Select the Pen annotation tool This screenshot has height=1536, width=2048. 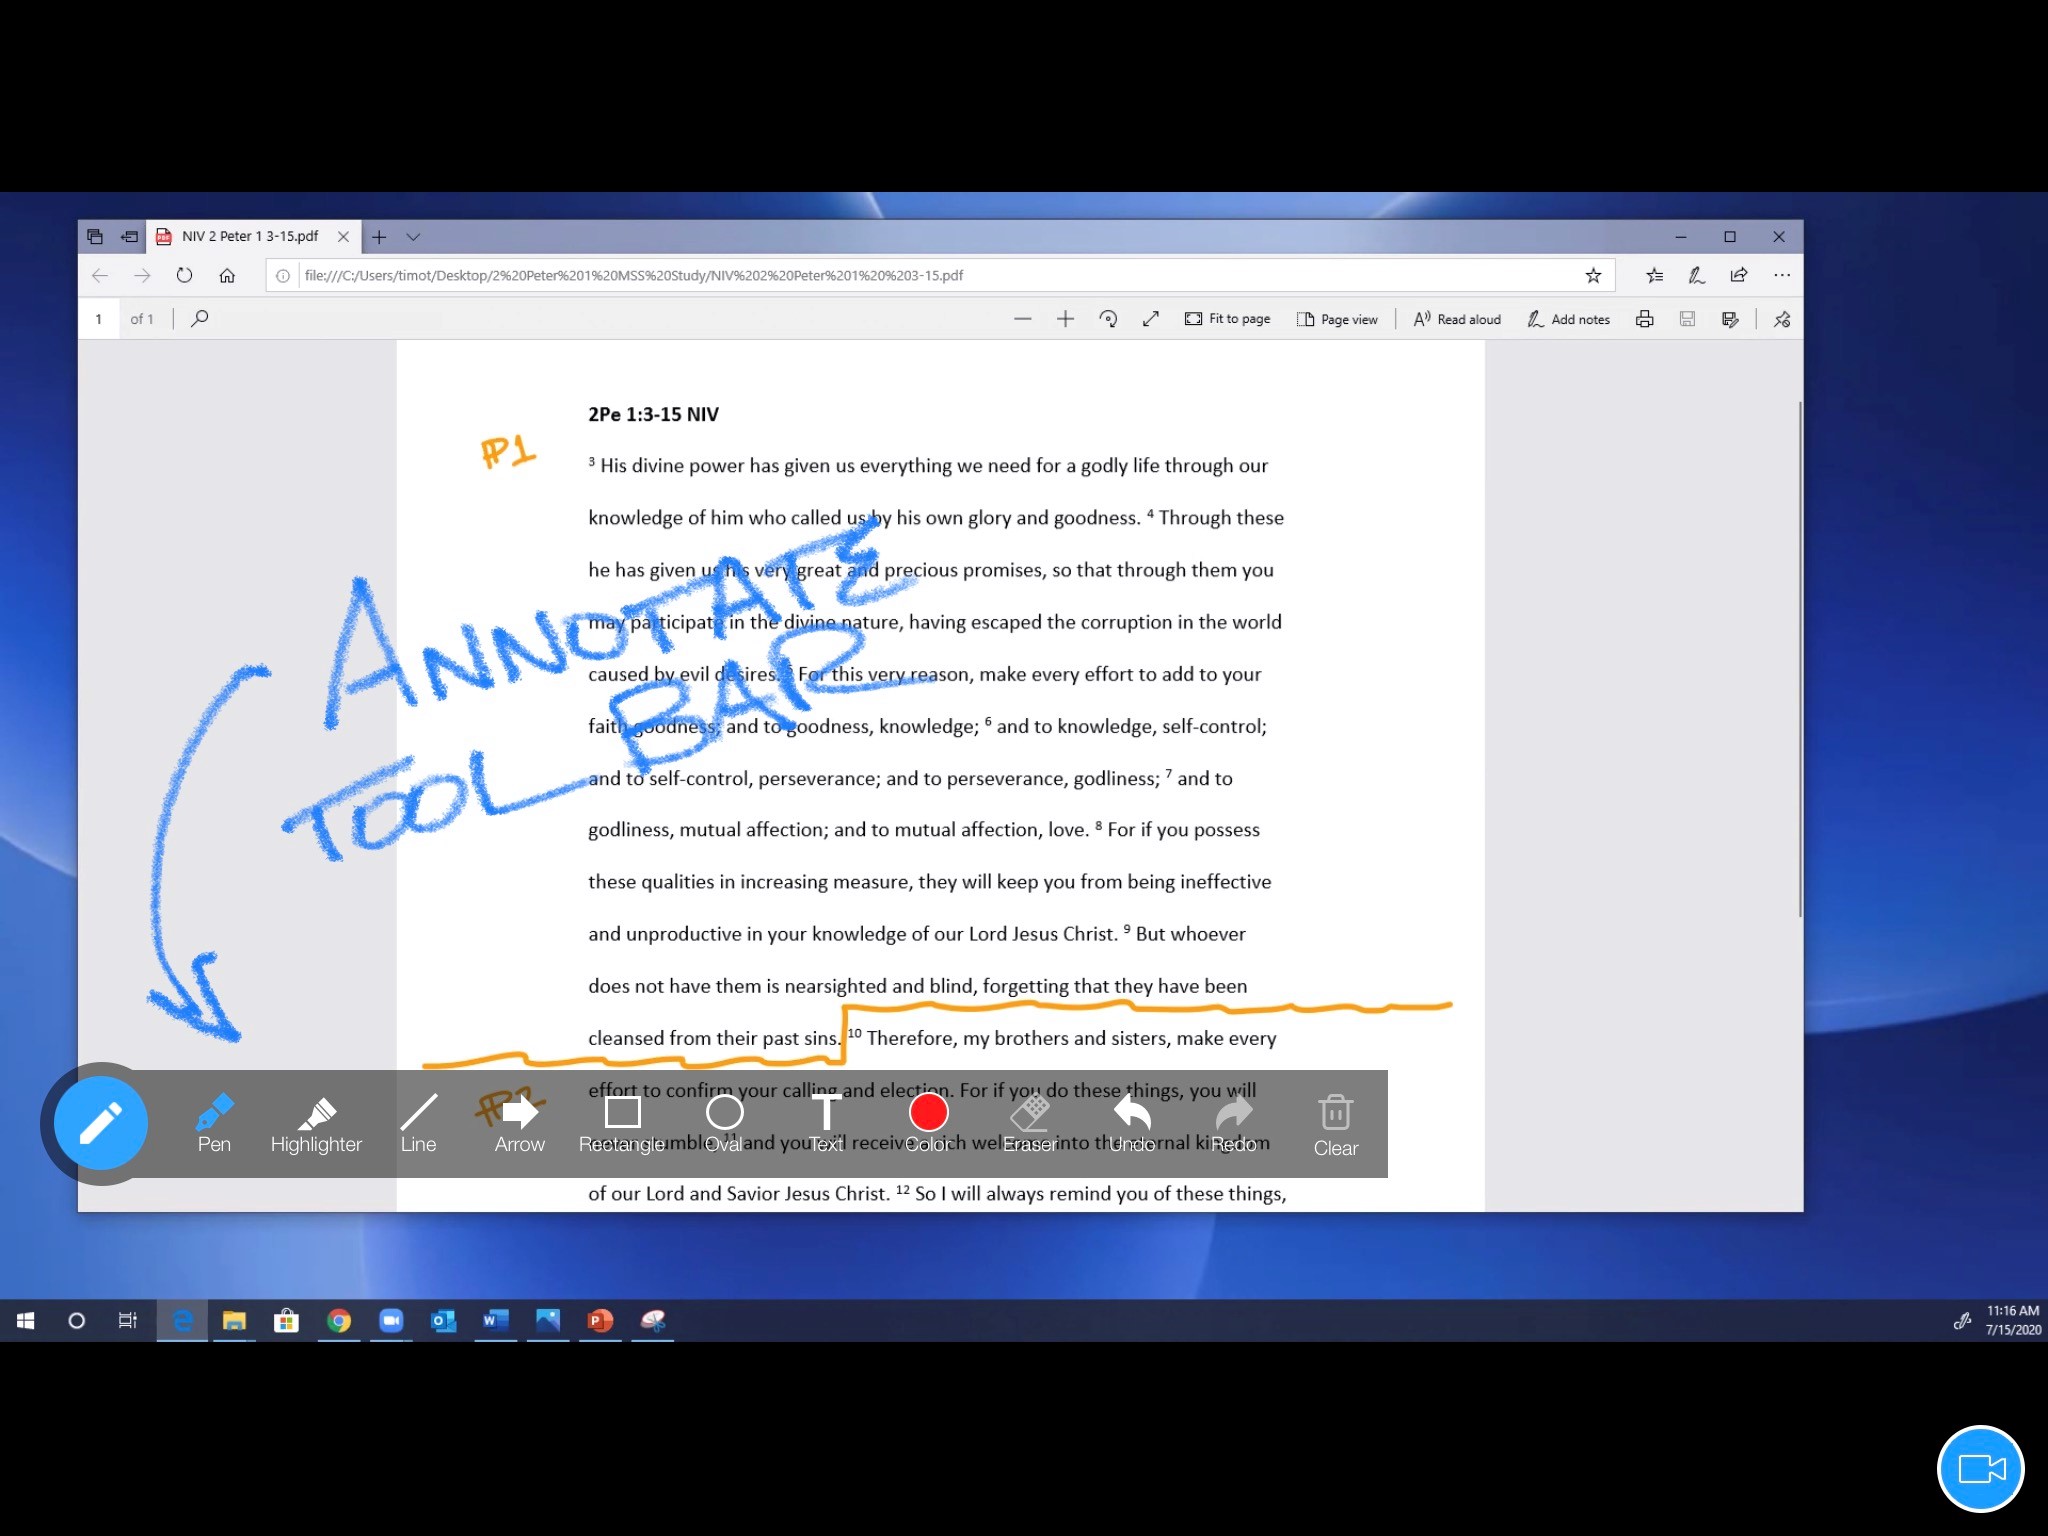pyautogui.click(x=214, y=1123)
